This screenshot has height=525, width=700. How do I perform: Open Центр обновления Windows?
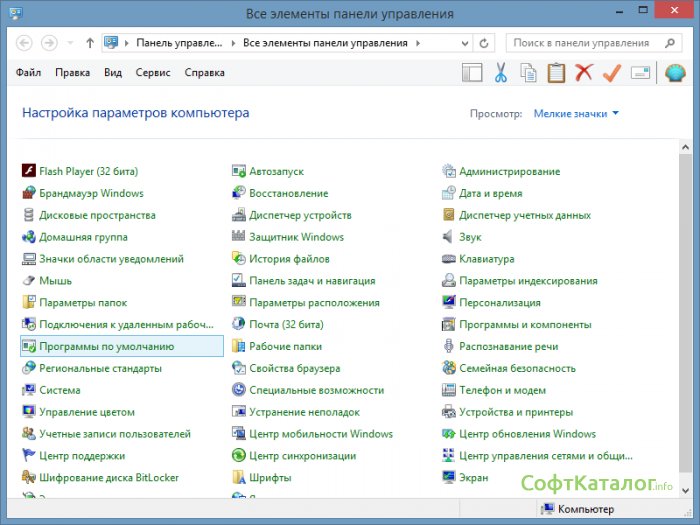[x=526, y=434]
